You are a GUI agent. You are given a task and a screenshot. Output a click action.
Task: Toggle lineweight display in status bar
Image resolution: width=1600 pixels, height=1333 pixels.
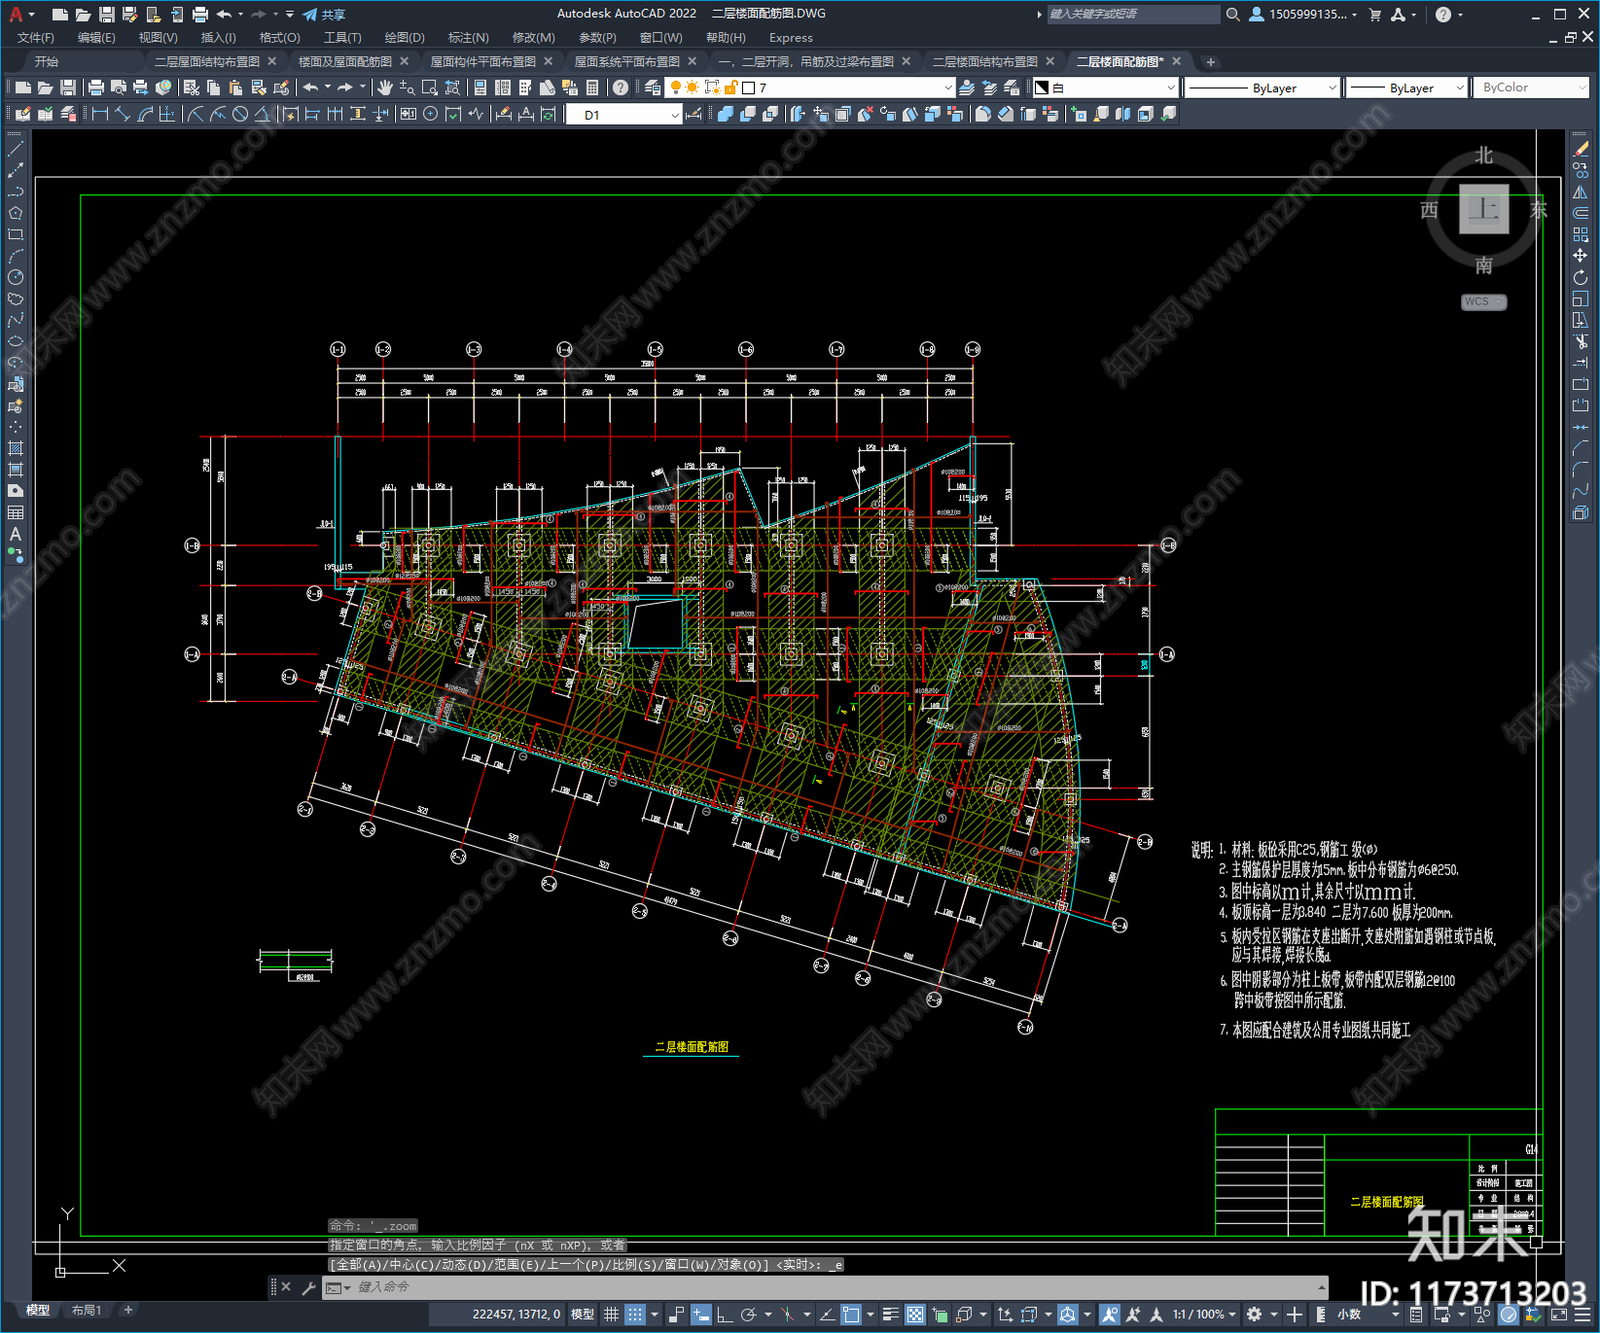tap(891, 1314)
